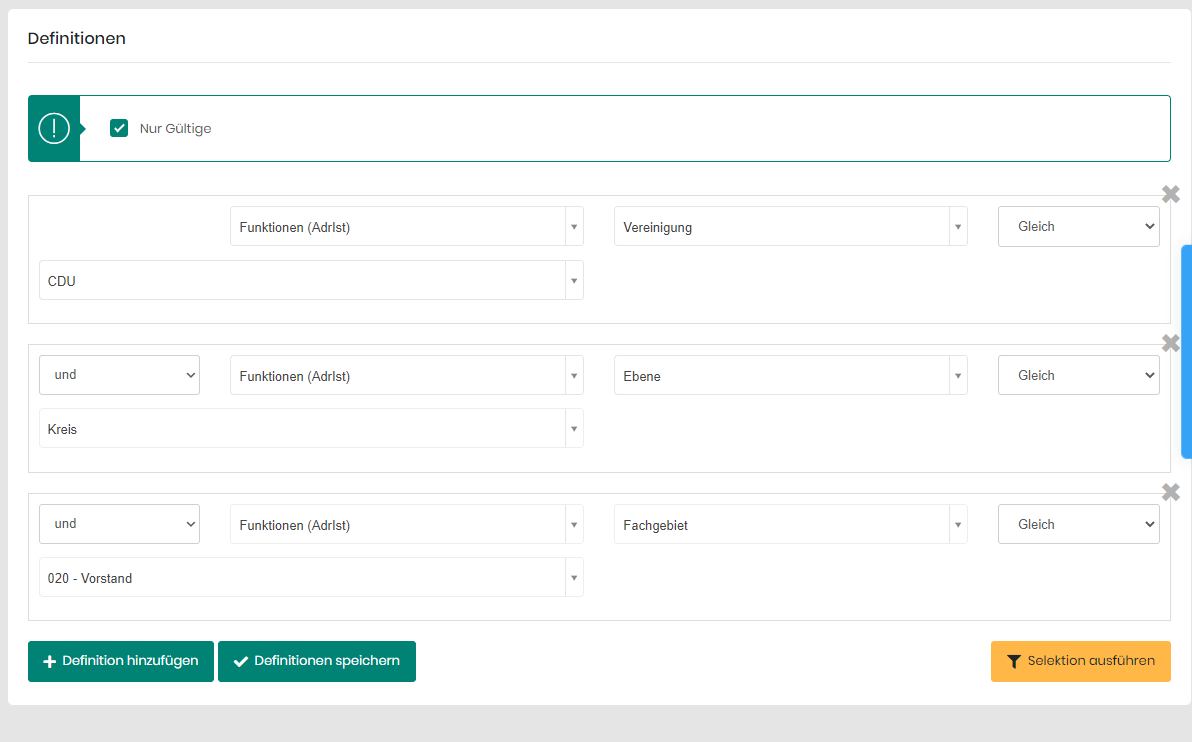Image resolution: width=1192 pixels, height=742 pixels.
Task: Expand the Fachgebiet field dropdown
Action: tap(790, 525)
